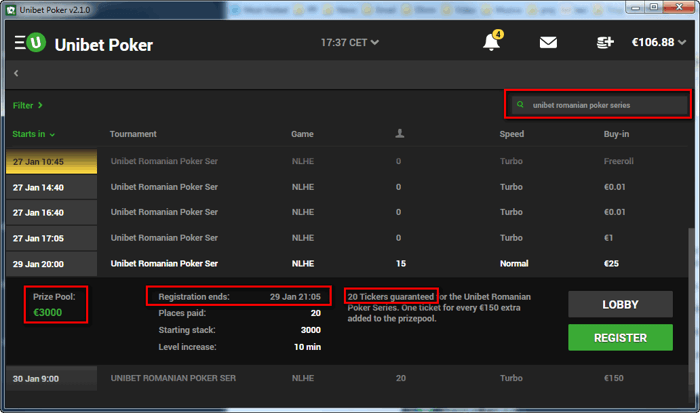The width and height of the screenshot is (700, 413).
Task: Sort by the Buy-in column header
Action: click(x=616, y=134)
